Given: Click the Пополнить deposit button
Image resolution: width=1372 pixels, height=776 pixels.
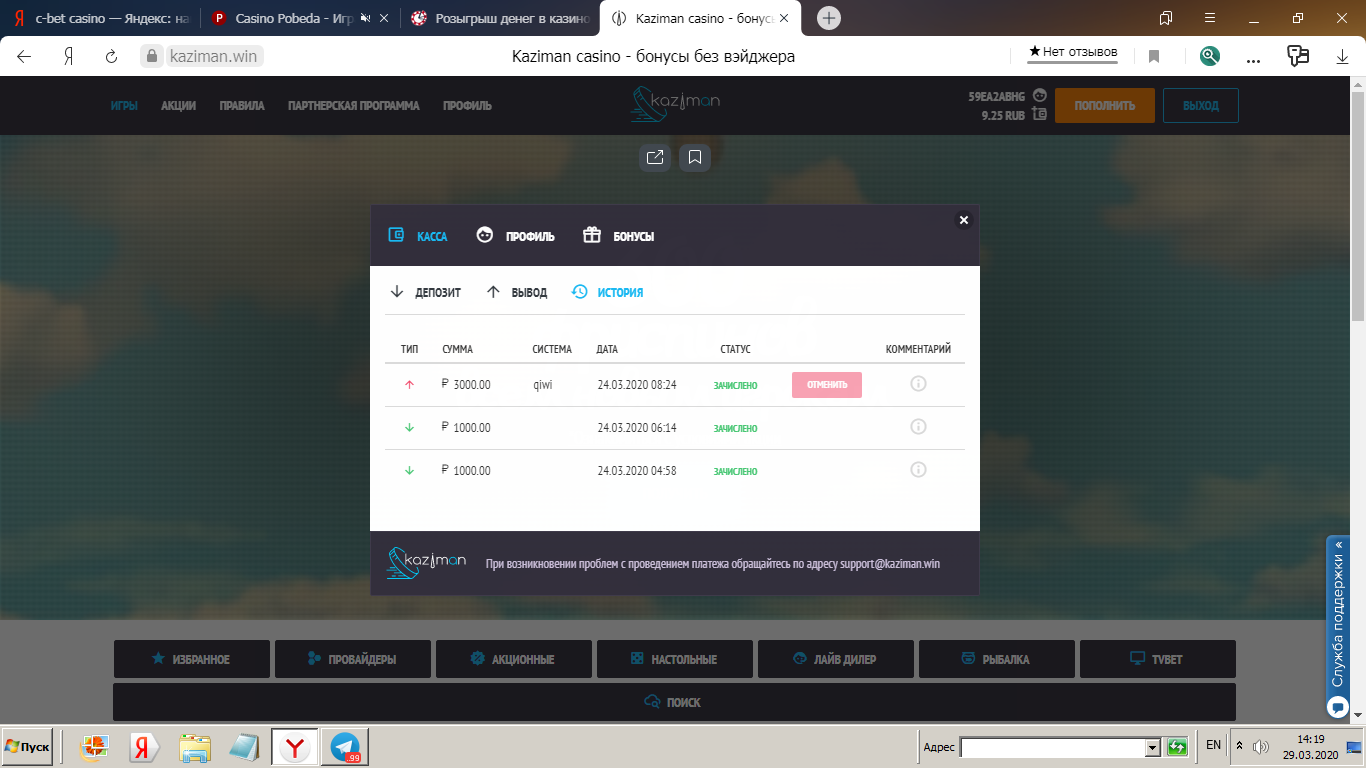Looking at the screenshot, I should (1105, 105).
